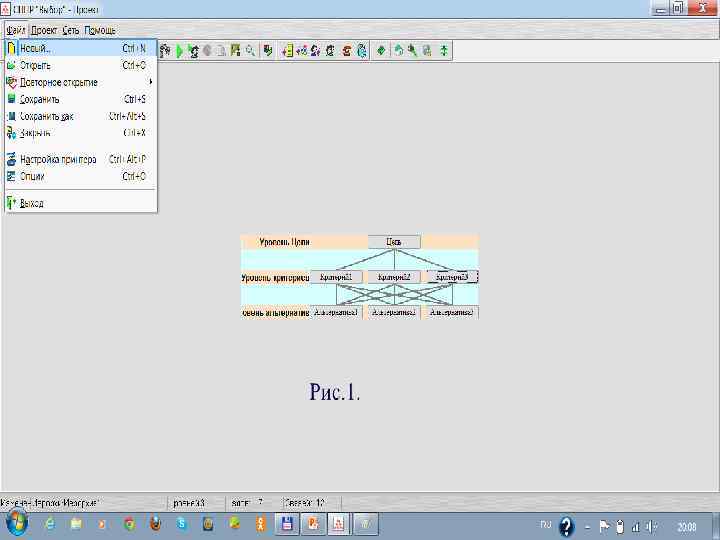Choose Сохранить как in the Файл menu
The width and height of the screenshot is (720, 540).
coord(81,116)
